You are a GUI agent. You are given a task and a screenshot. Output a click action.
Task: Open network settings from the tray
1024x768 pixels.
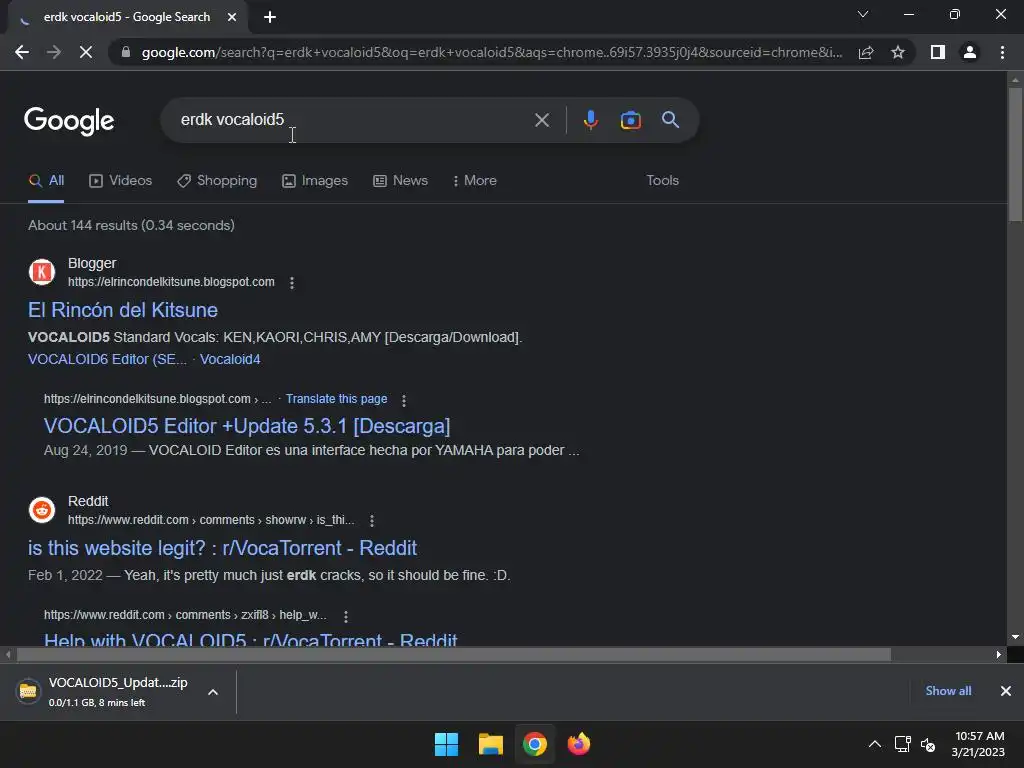(903, 744)
